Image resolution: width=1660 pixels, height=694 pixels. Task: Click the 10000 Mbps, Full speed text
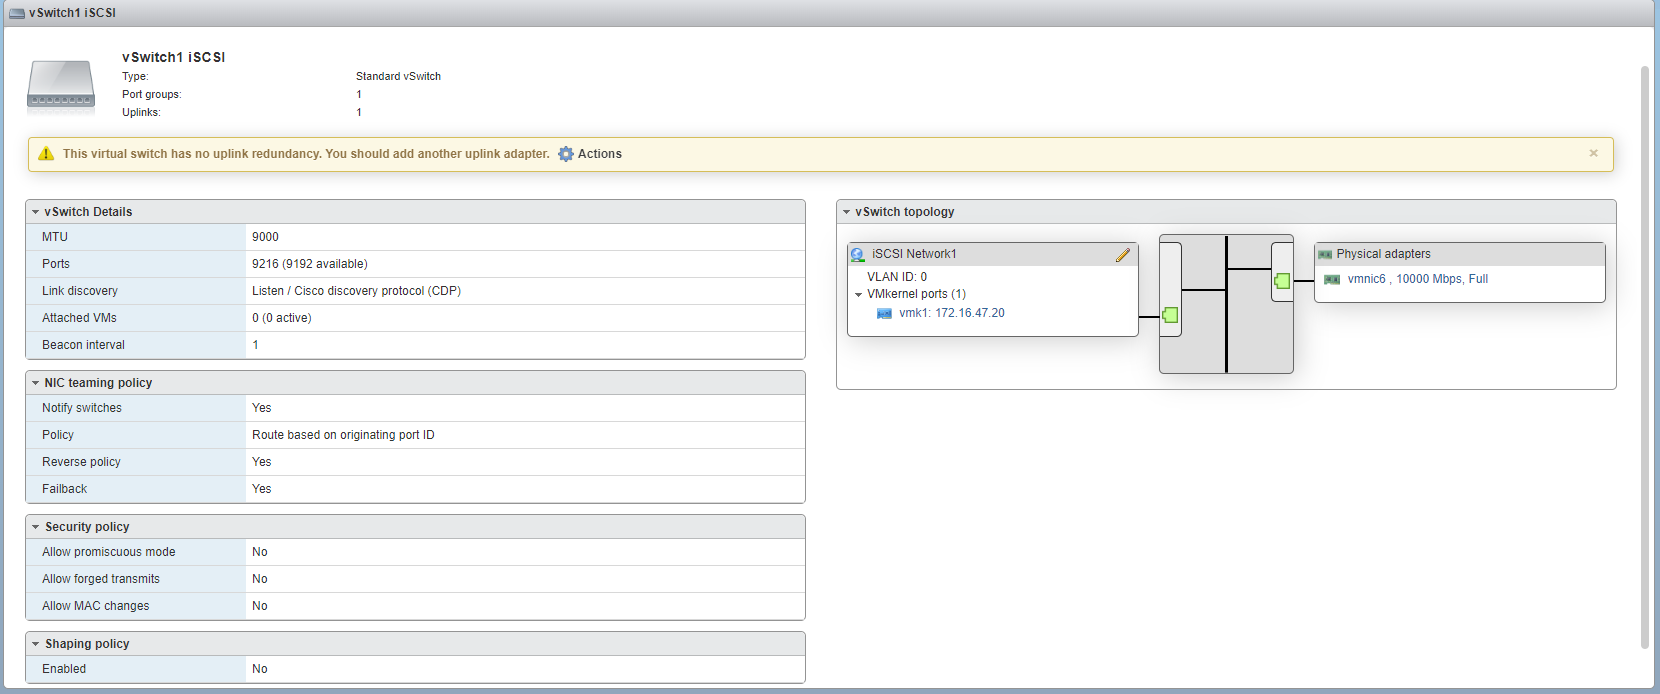[x=1442, y=279]
